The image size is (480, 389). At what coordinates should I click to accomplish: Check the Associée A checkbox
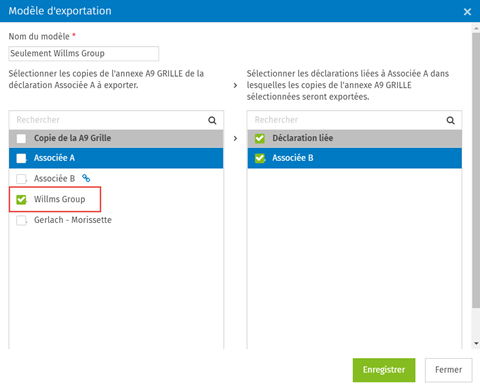pyautogui.click(x=21, y=158)
